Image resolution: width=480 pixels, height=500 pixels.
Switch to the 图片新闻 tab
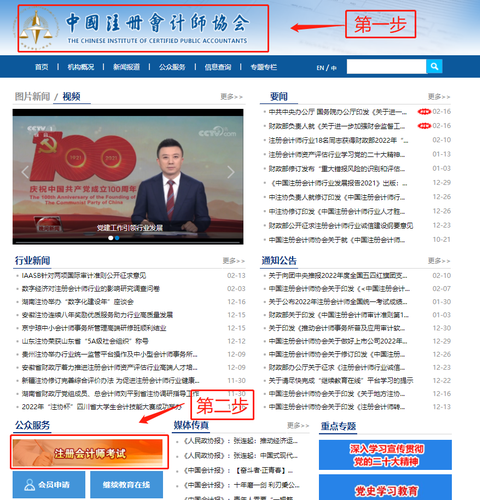pyautogui.click(x=32, y=97)
